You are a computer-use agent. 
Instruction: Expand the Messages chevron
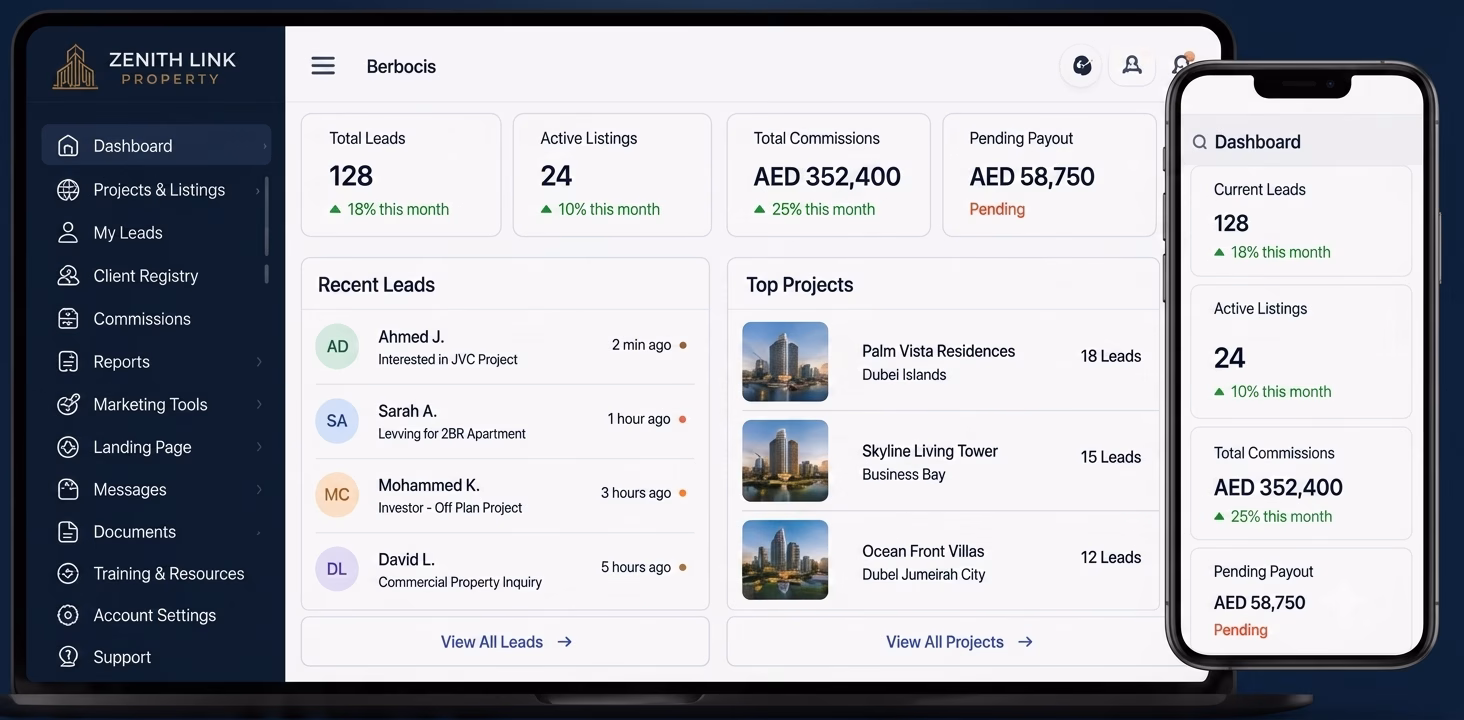259,490
